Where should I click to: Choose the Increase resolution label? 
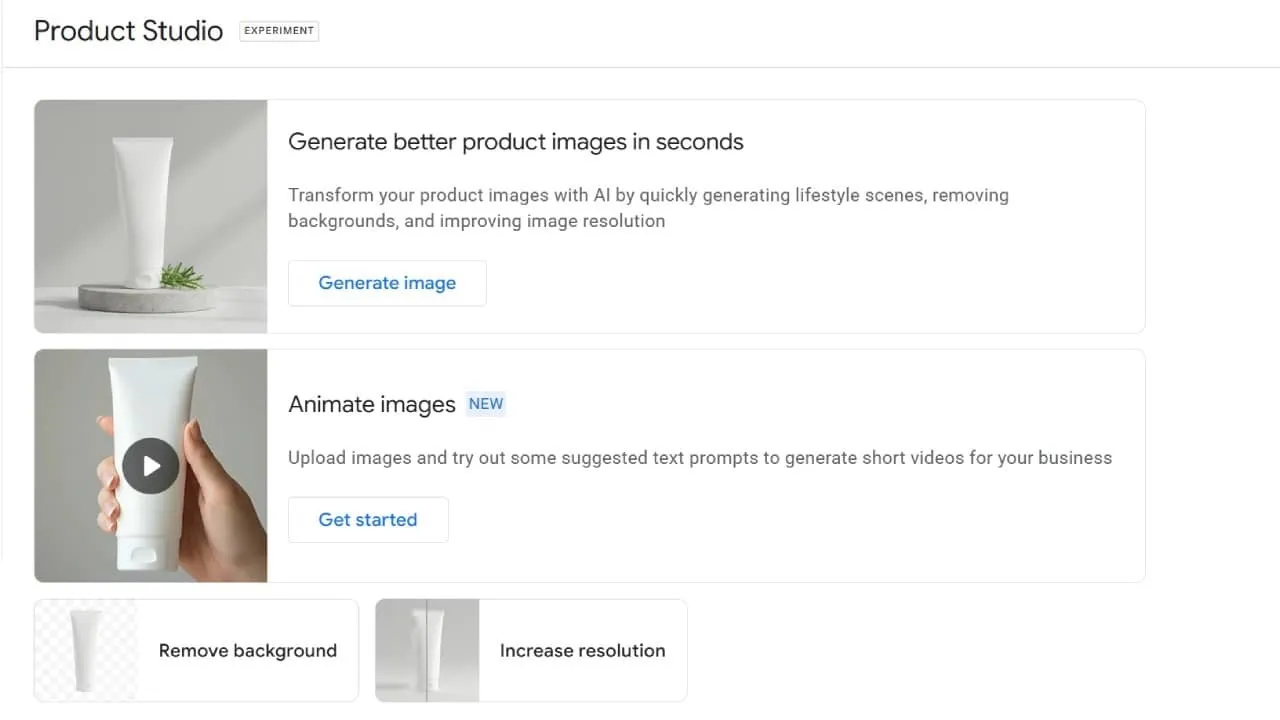pos(582,650)
